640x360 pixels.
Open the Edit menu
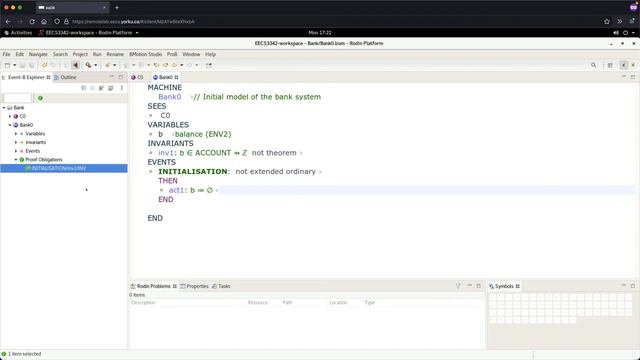[x=20, y=54]
